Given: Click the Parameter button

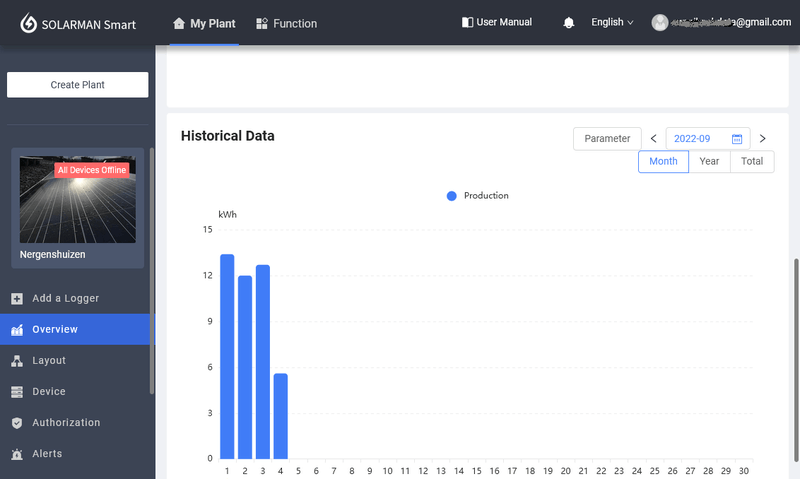Looking at the screenshot, I should (607, 139).
